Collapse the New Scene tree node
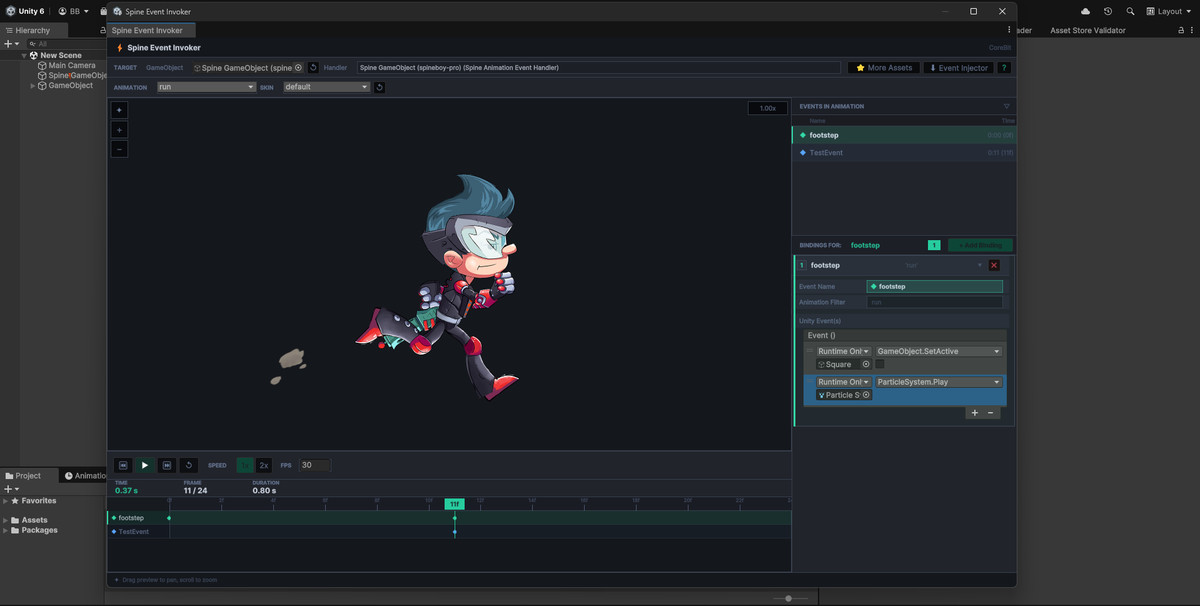The height and width of the screenshot is (606, 1200). click(x=25, y=55)
